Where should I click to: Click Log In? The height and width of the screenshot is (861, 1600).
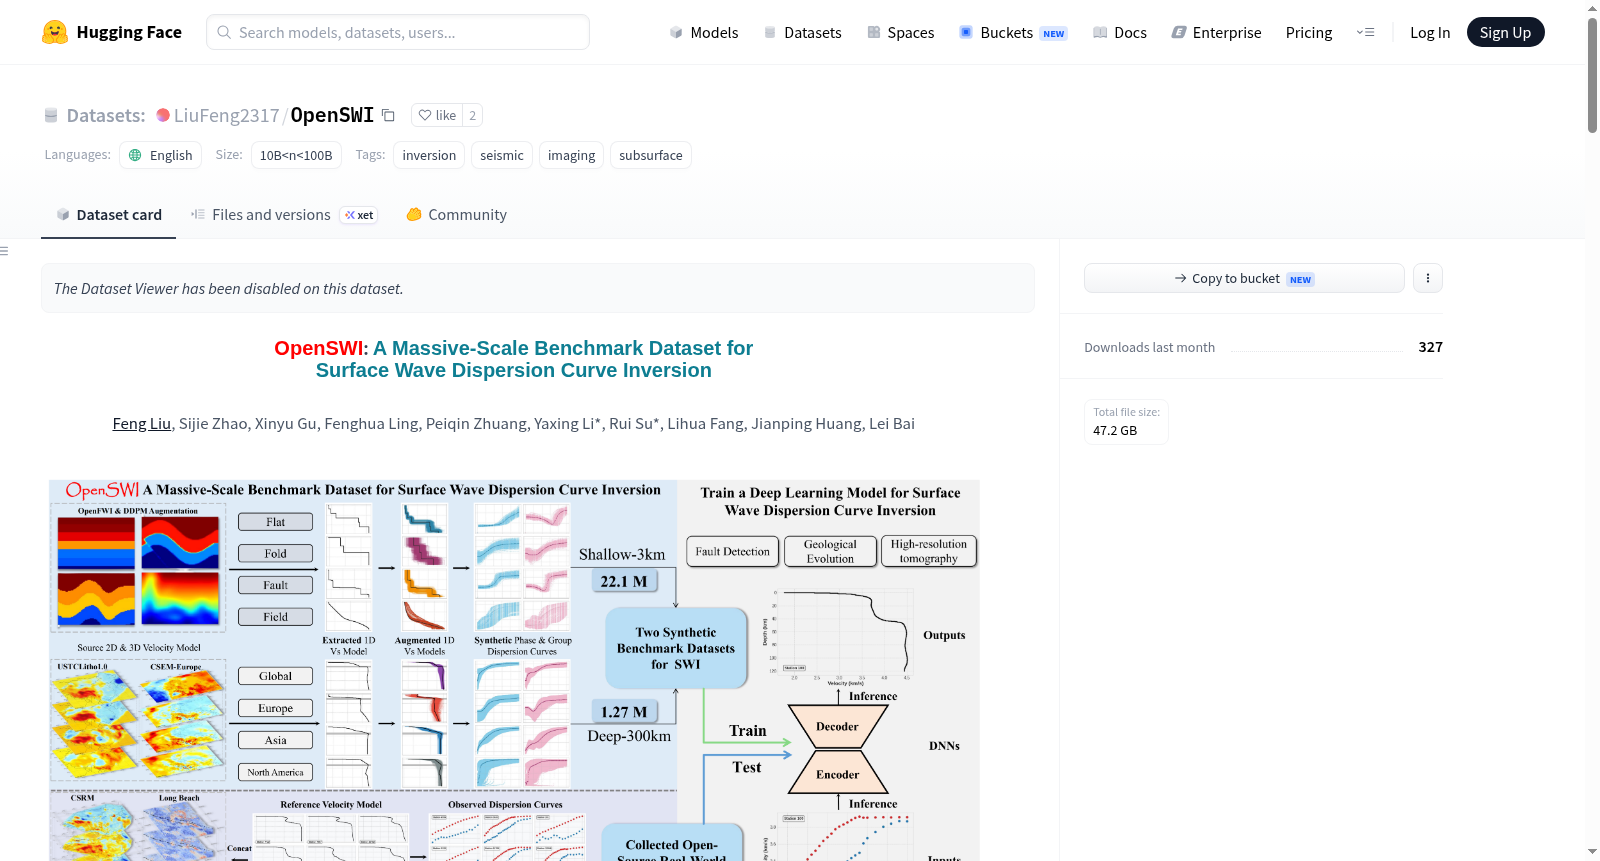click(1430, 32)
